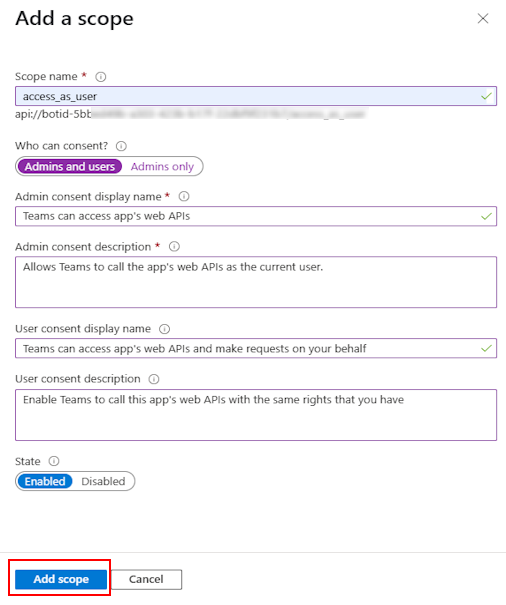Click the info icon beside Scope name
This screenshot has height=605, width=506.
[x=101, y=77]
